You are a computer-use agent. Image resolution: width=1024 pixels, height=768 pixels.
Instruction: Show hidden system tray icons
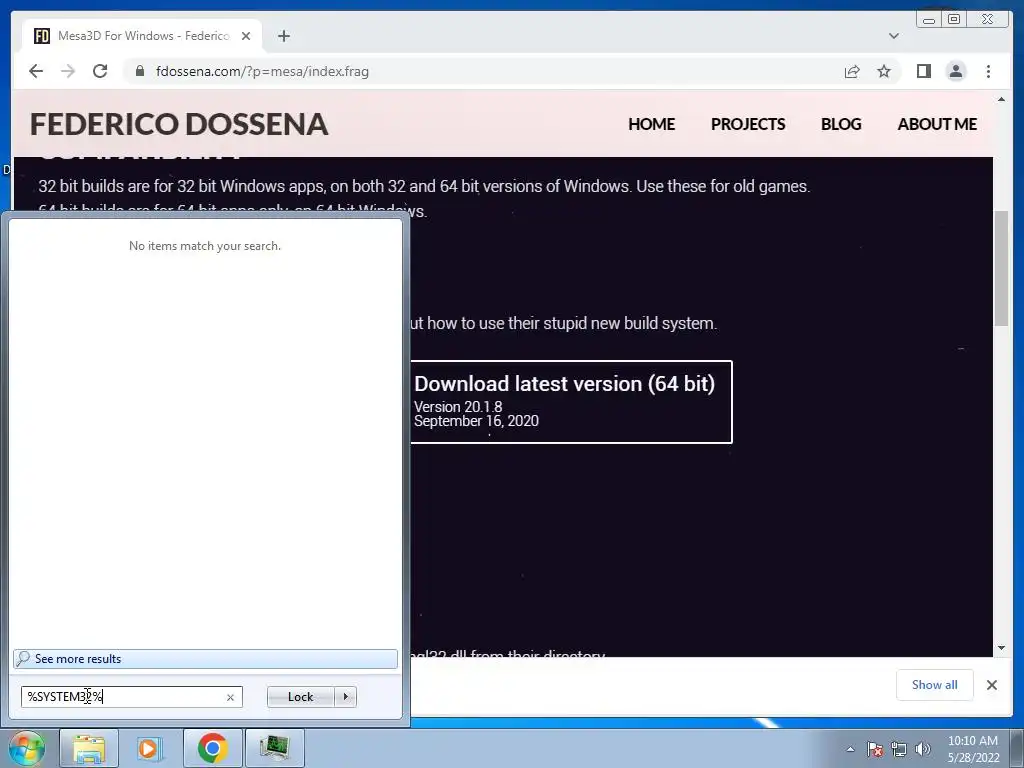(850, 749)
